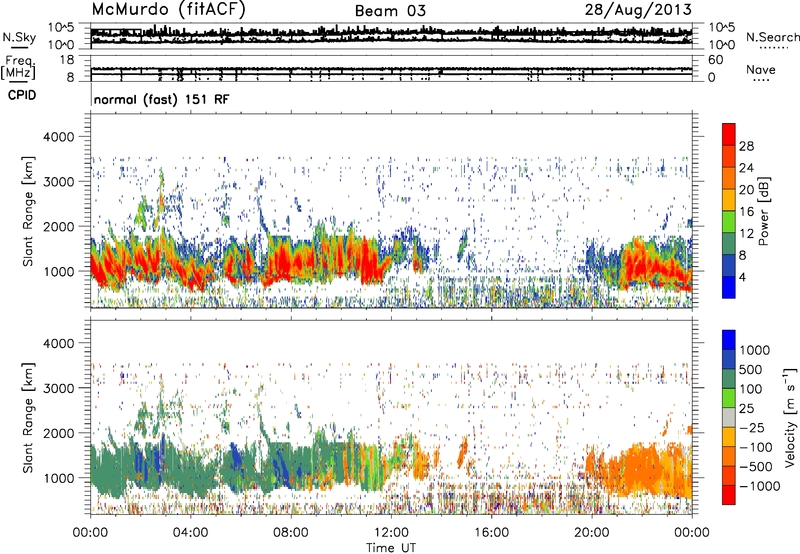Click the 'Slant Range [km]' label of velocity panel

tap(28, 417)
